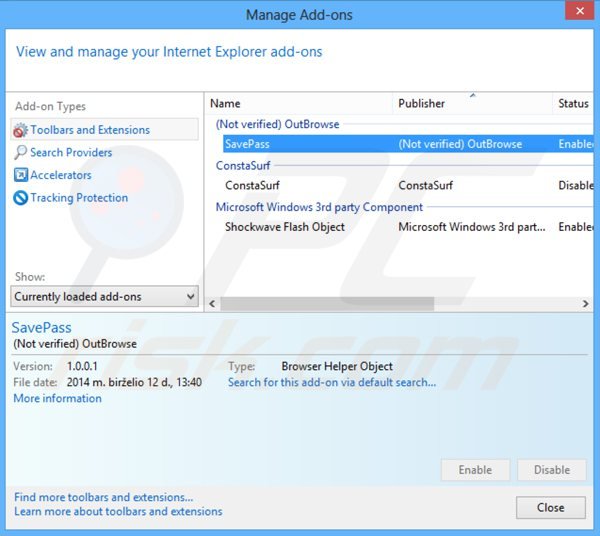Click the (Not verified) OutBrowse group header

pos(277,124)
